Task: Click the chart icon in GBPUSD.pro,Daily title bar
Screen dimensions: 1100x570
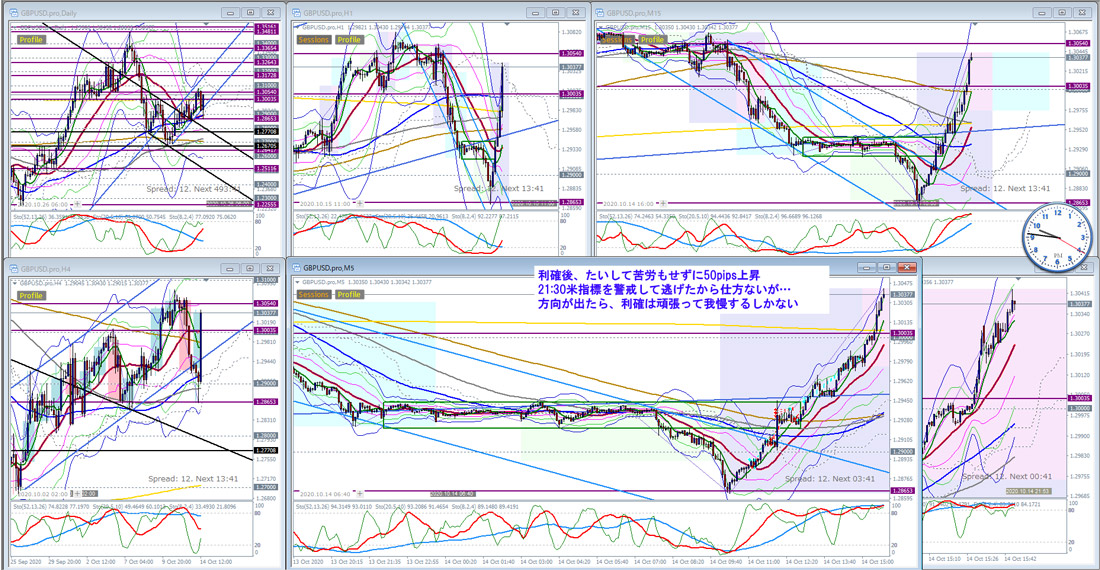Action: 14,13
